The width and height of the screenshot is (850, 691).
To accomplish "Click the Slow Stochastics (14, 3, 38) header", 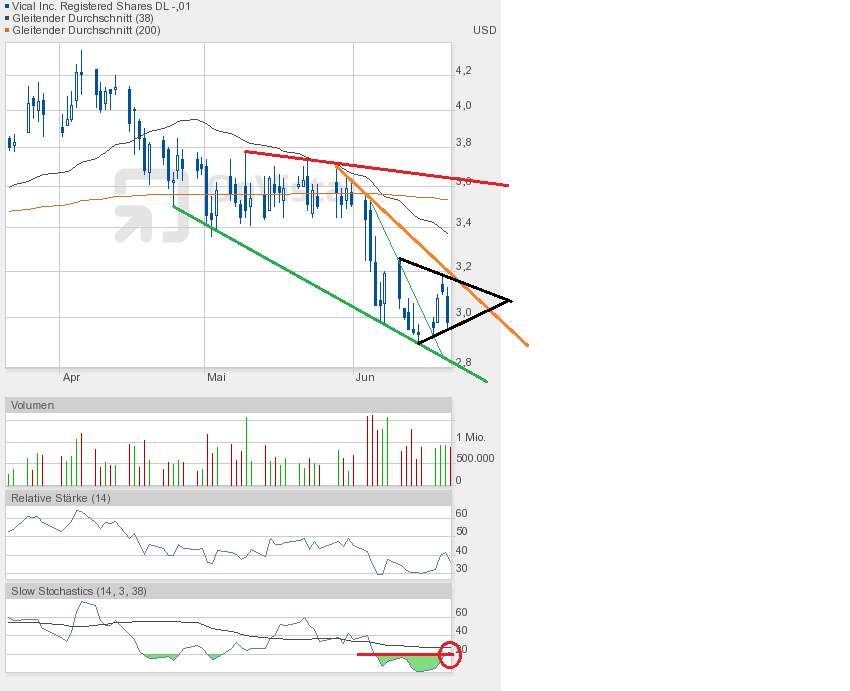I will point(78,591).
